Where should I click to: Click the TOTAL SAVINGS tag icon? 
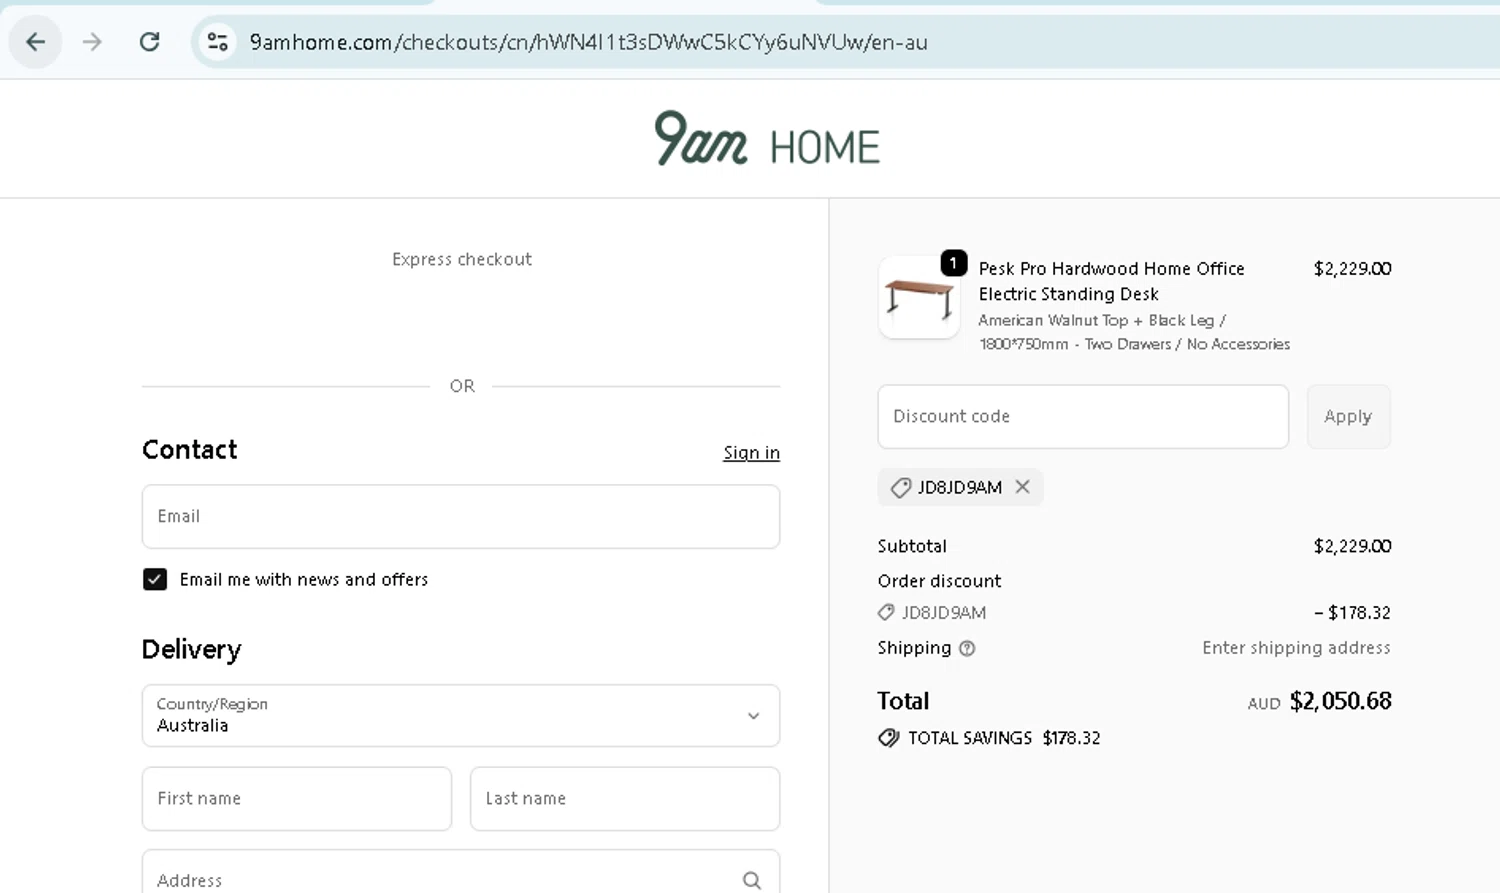click(x=889, y=738)
